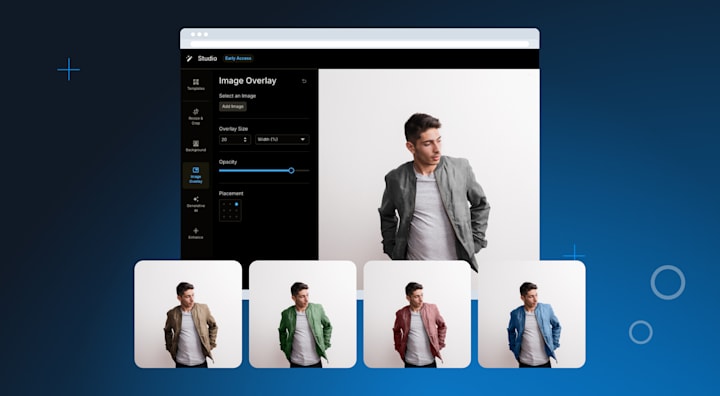Select the blue jacket thumbnail
The image size is (720, 396).
pyautogui.click(x=532, y=314)
